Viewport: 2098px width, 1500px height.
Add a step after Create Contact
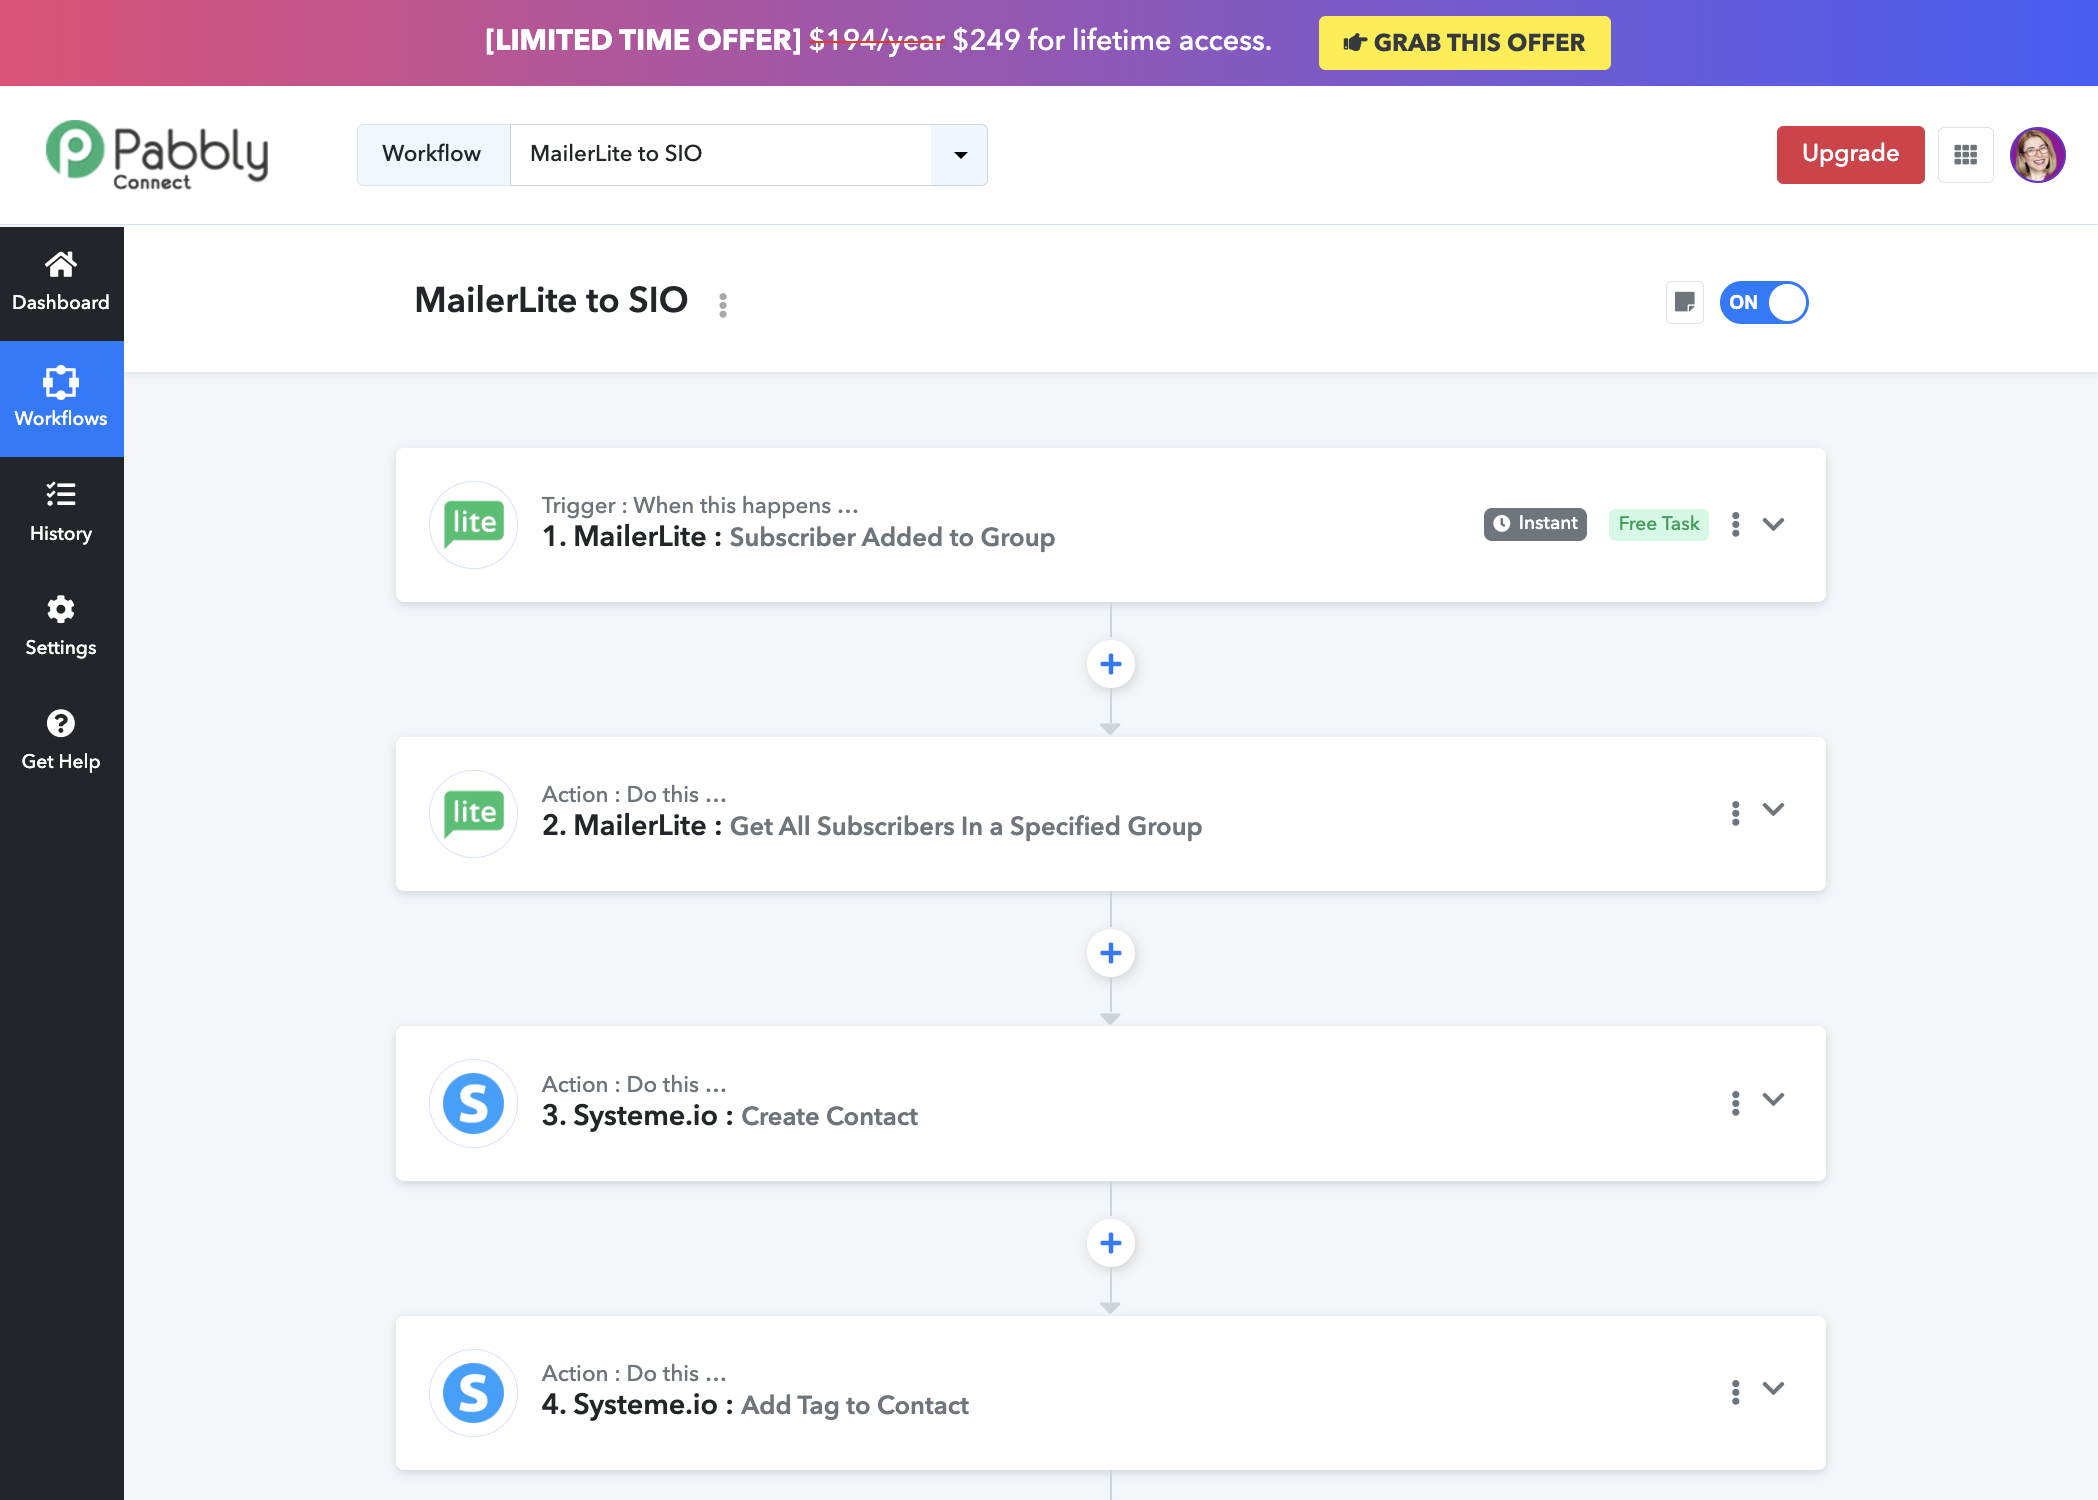coord(1111,1243)
